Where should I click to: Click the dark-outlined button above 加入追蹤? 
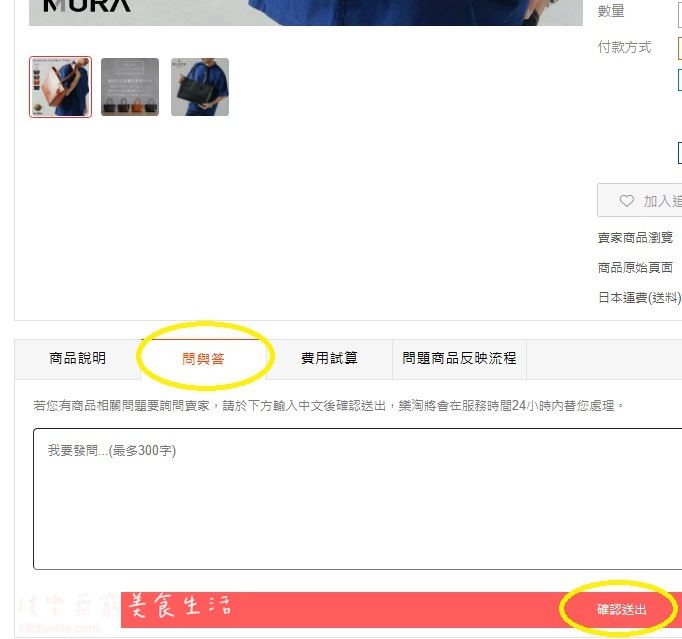pyautogui.click(x=680, y=153)
